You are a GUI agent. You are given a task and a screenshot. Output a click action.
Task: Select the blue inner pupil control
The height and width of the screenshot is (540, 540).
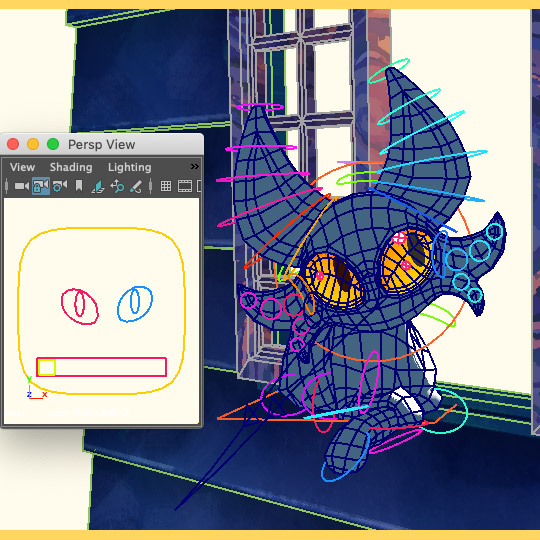pyautogui.click(x=135, y=301)
